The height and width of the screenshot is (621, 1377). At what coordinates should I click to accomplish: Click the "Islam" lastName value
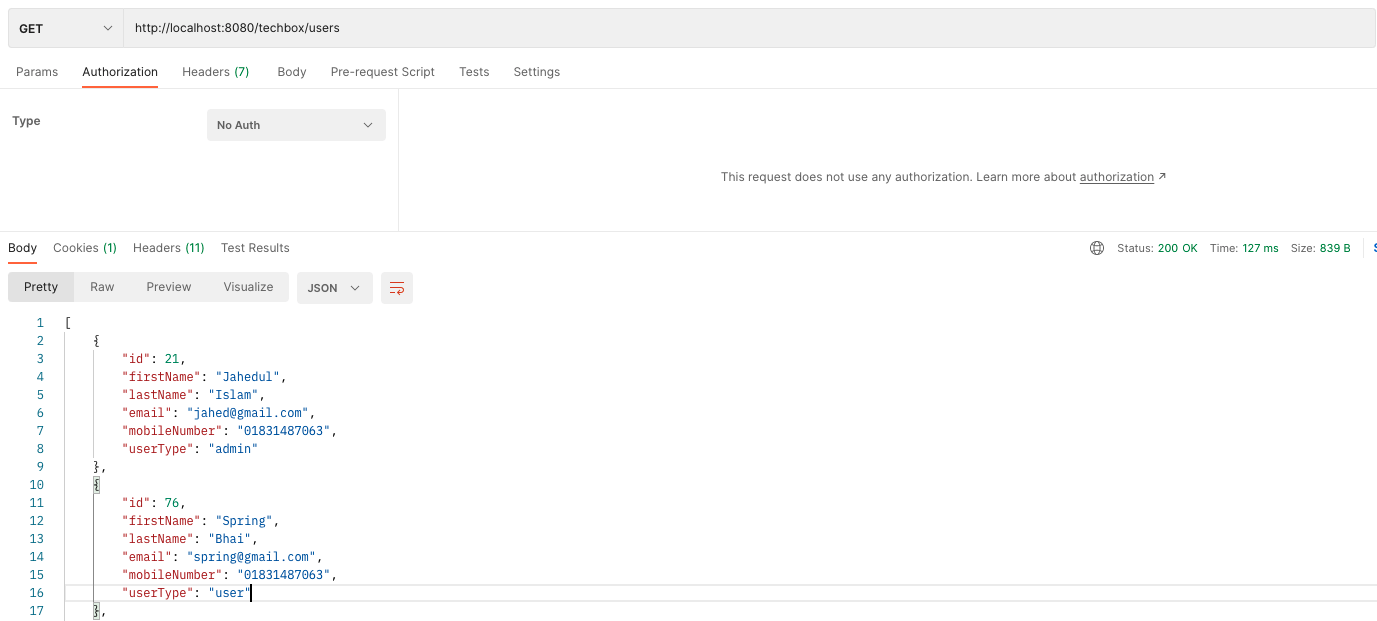233,395
